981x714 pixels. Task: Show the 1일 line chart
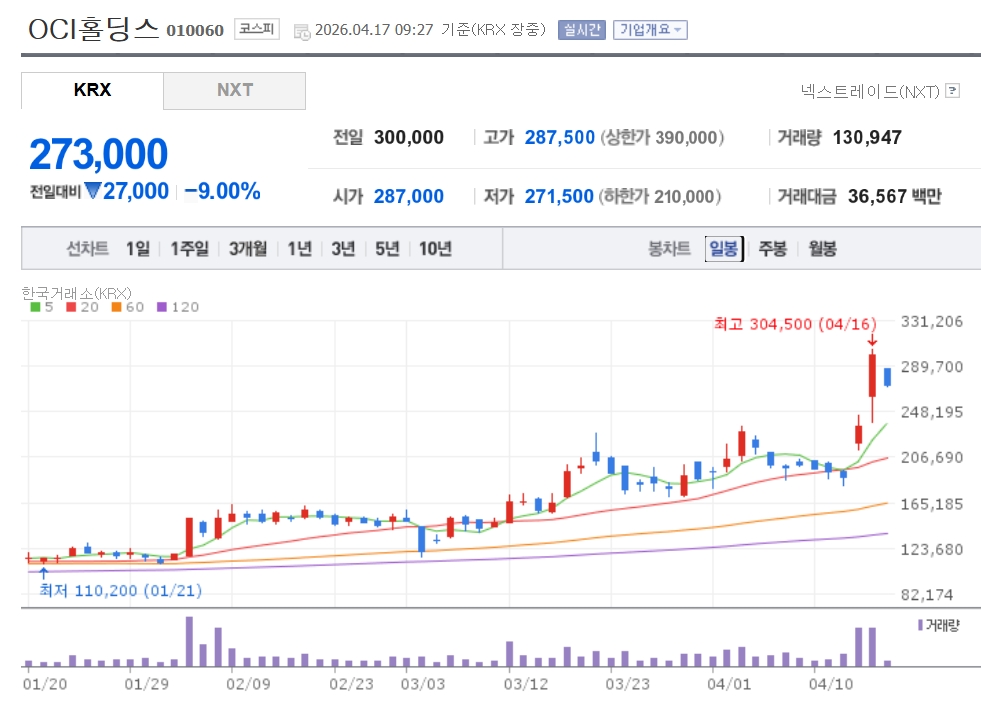point(138,249)
